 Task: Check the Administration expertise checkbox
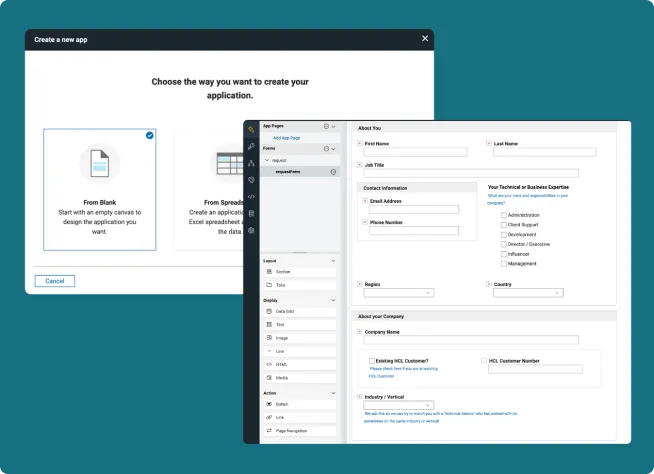[x=503, y=215]
